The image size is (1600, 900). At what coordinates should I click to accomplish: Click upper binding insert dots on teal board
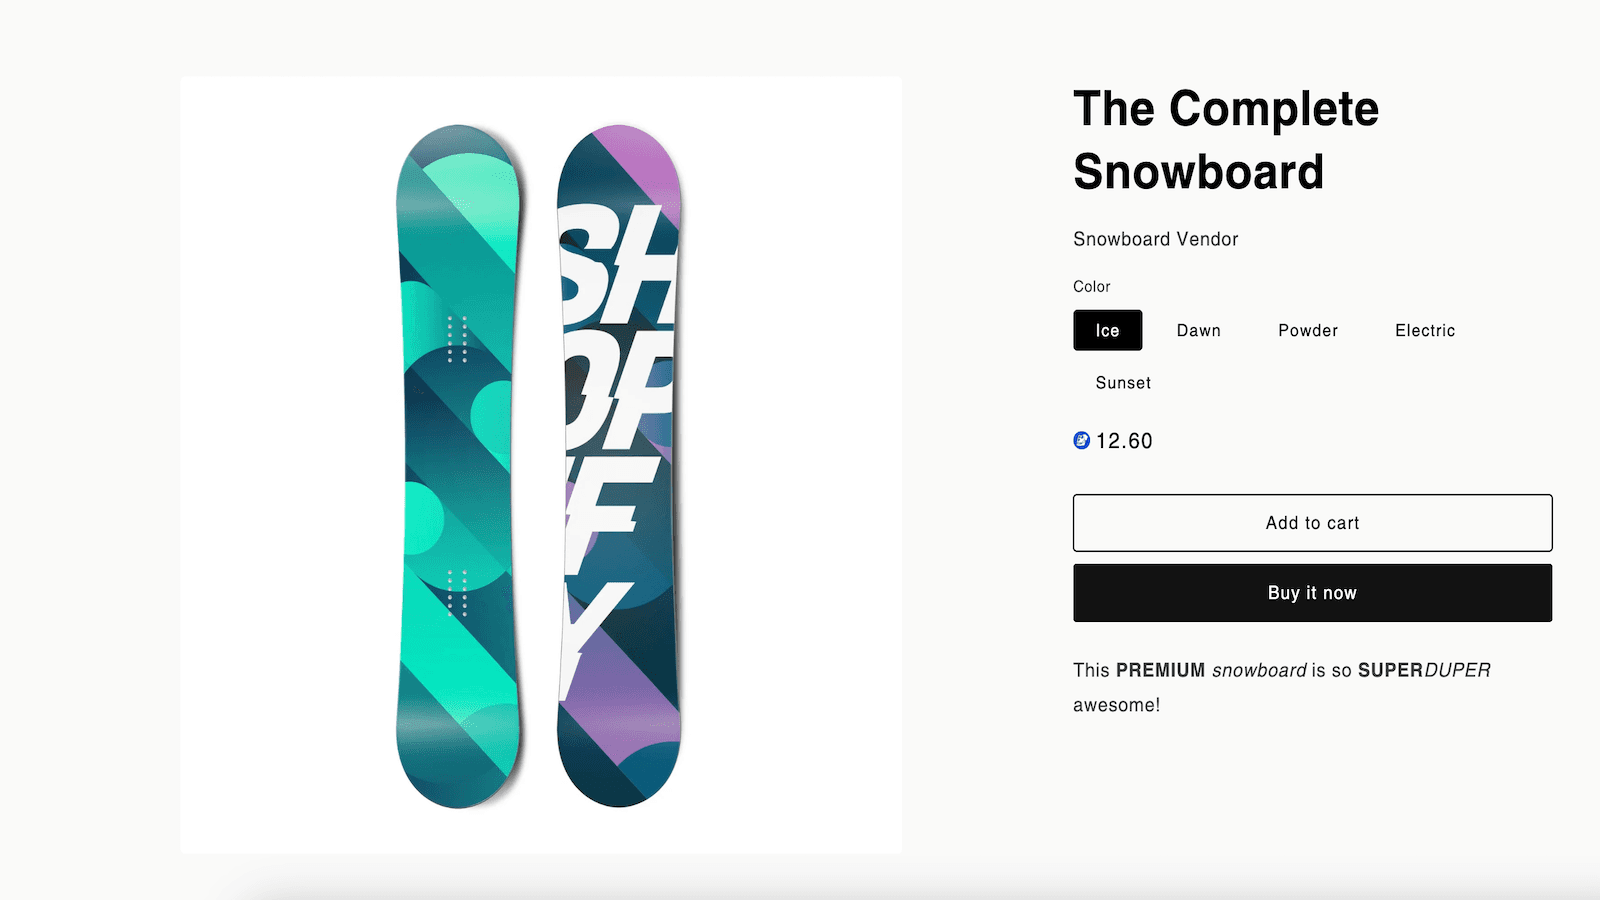tap(457, 339)
